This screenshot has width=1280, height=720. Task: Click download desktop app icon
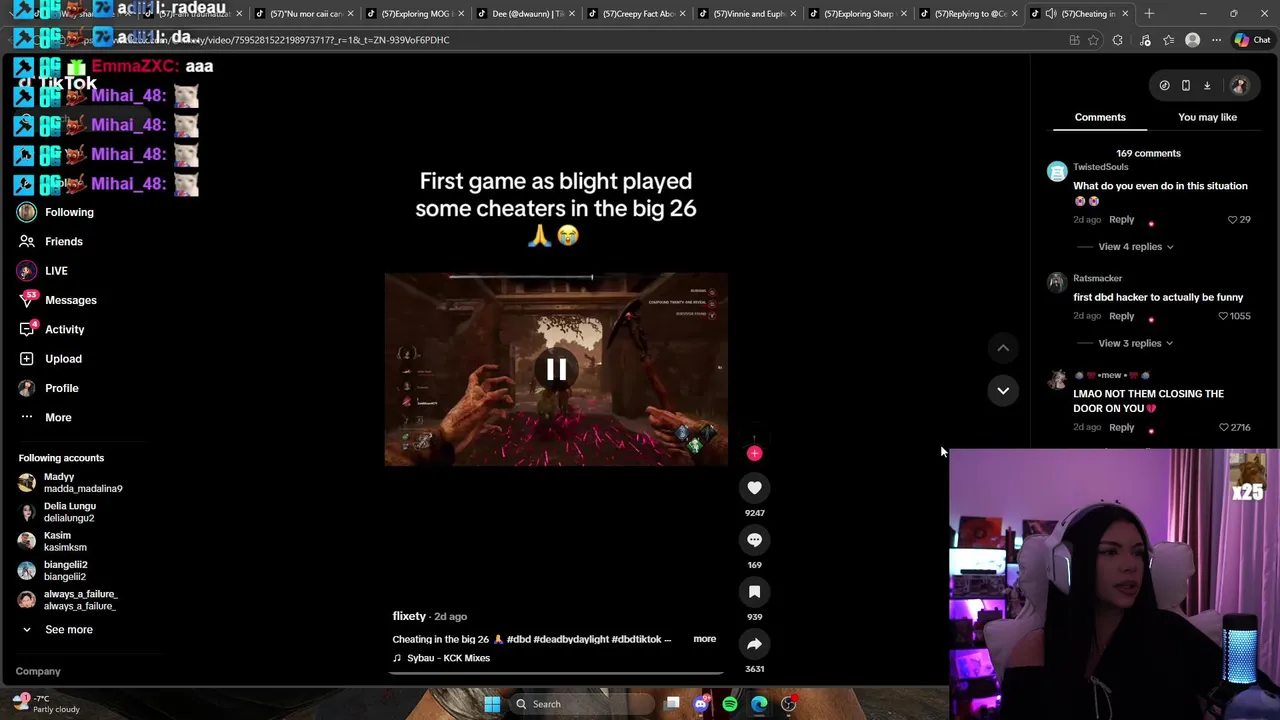click(1207, 86)
